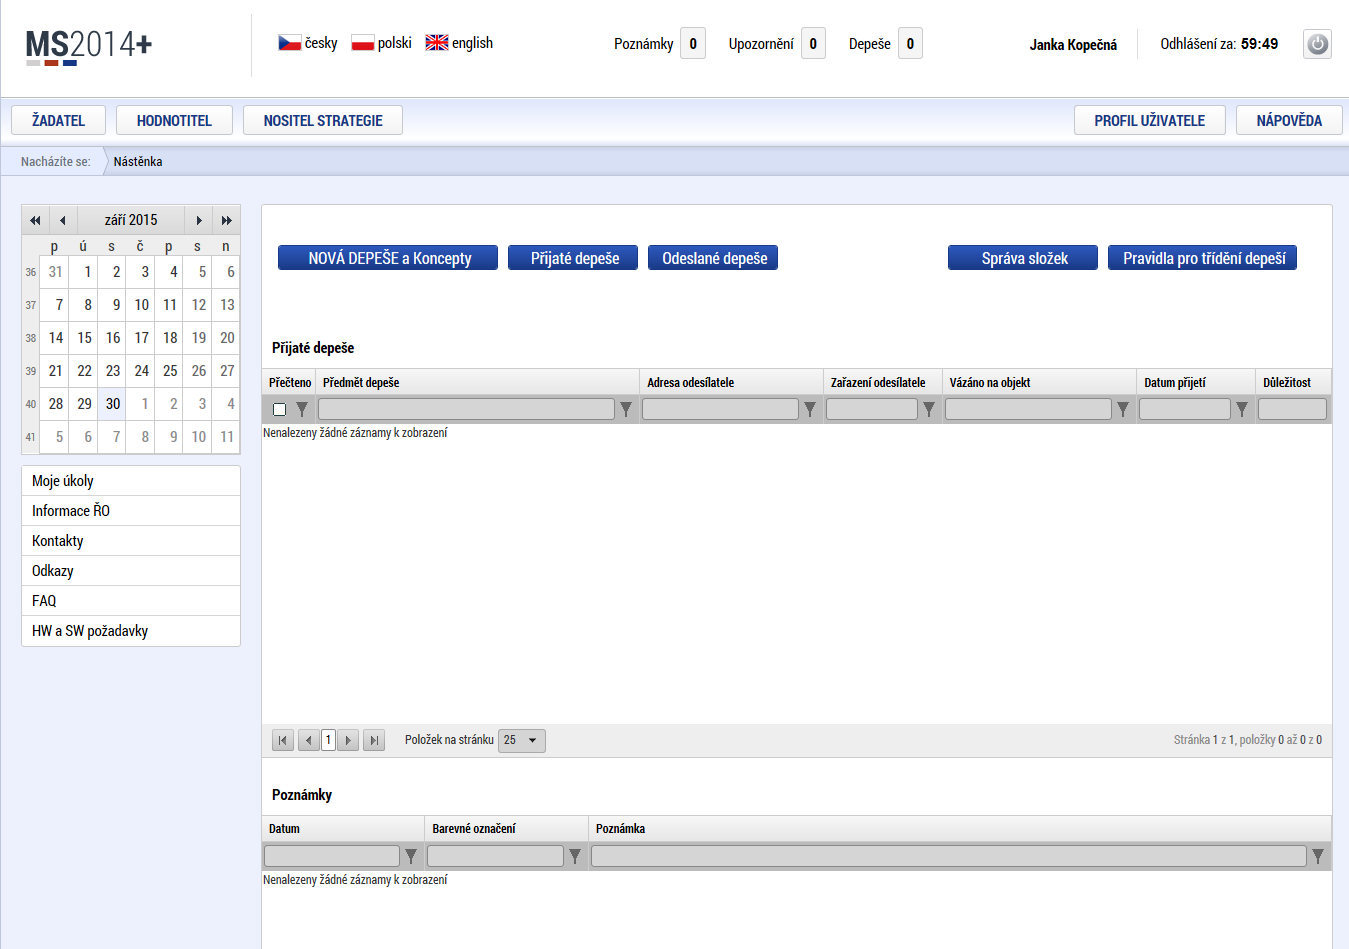Screen dimensions: 1349x949
Task: Open HW a SW požadavky
Action: (x=131, y=631)
